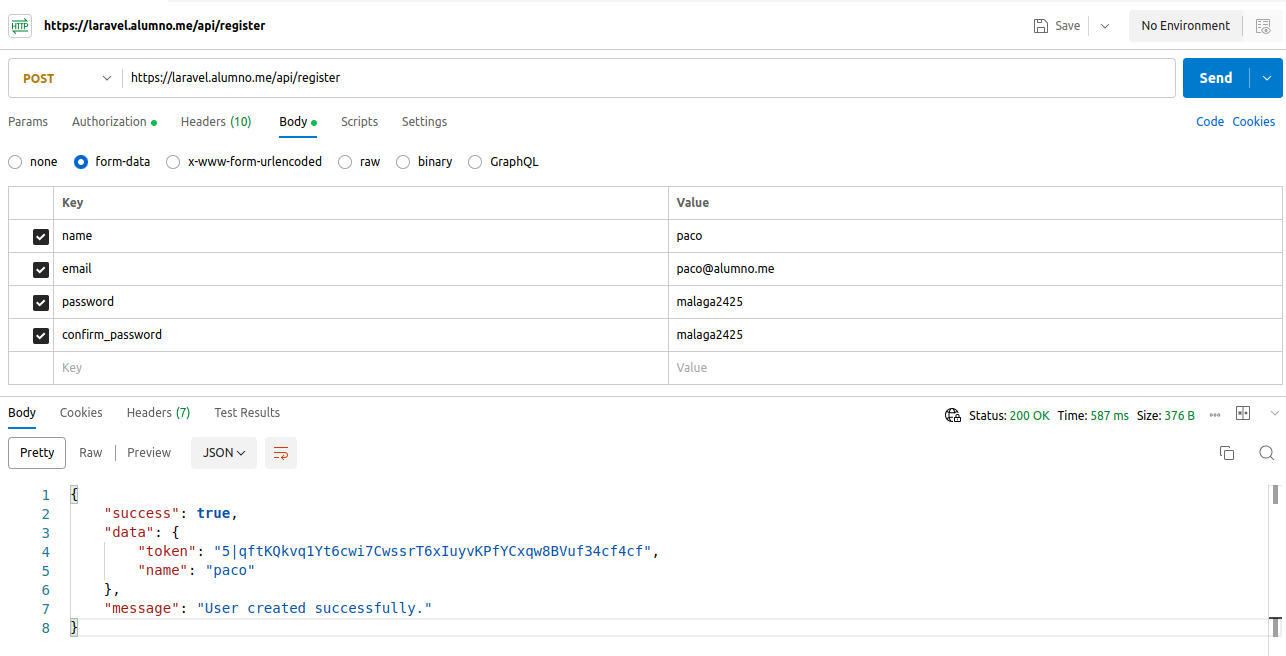Switch to the request Body tab

pyautogui.click(x=297, y=122)
